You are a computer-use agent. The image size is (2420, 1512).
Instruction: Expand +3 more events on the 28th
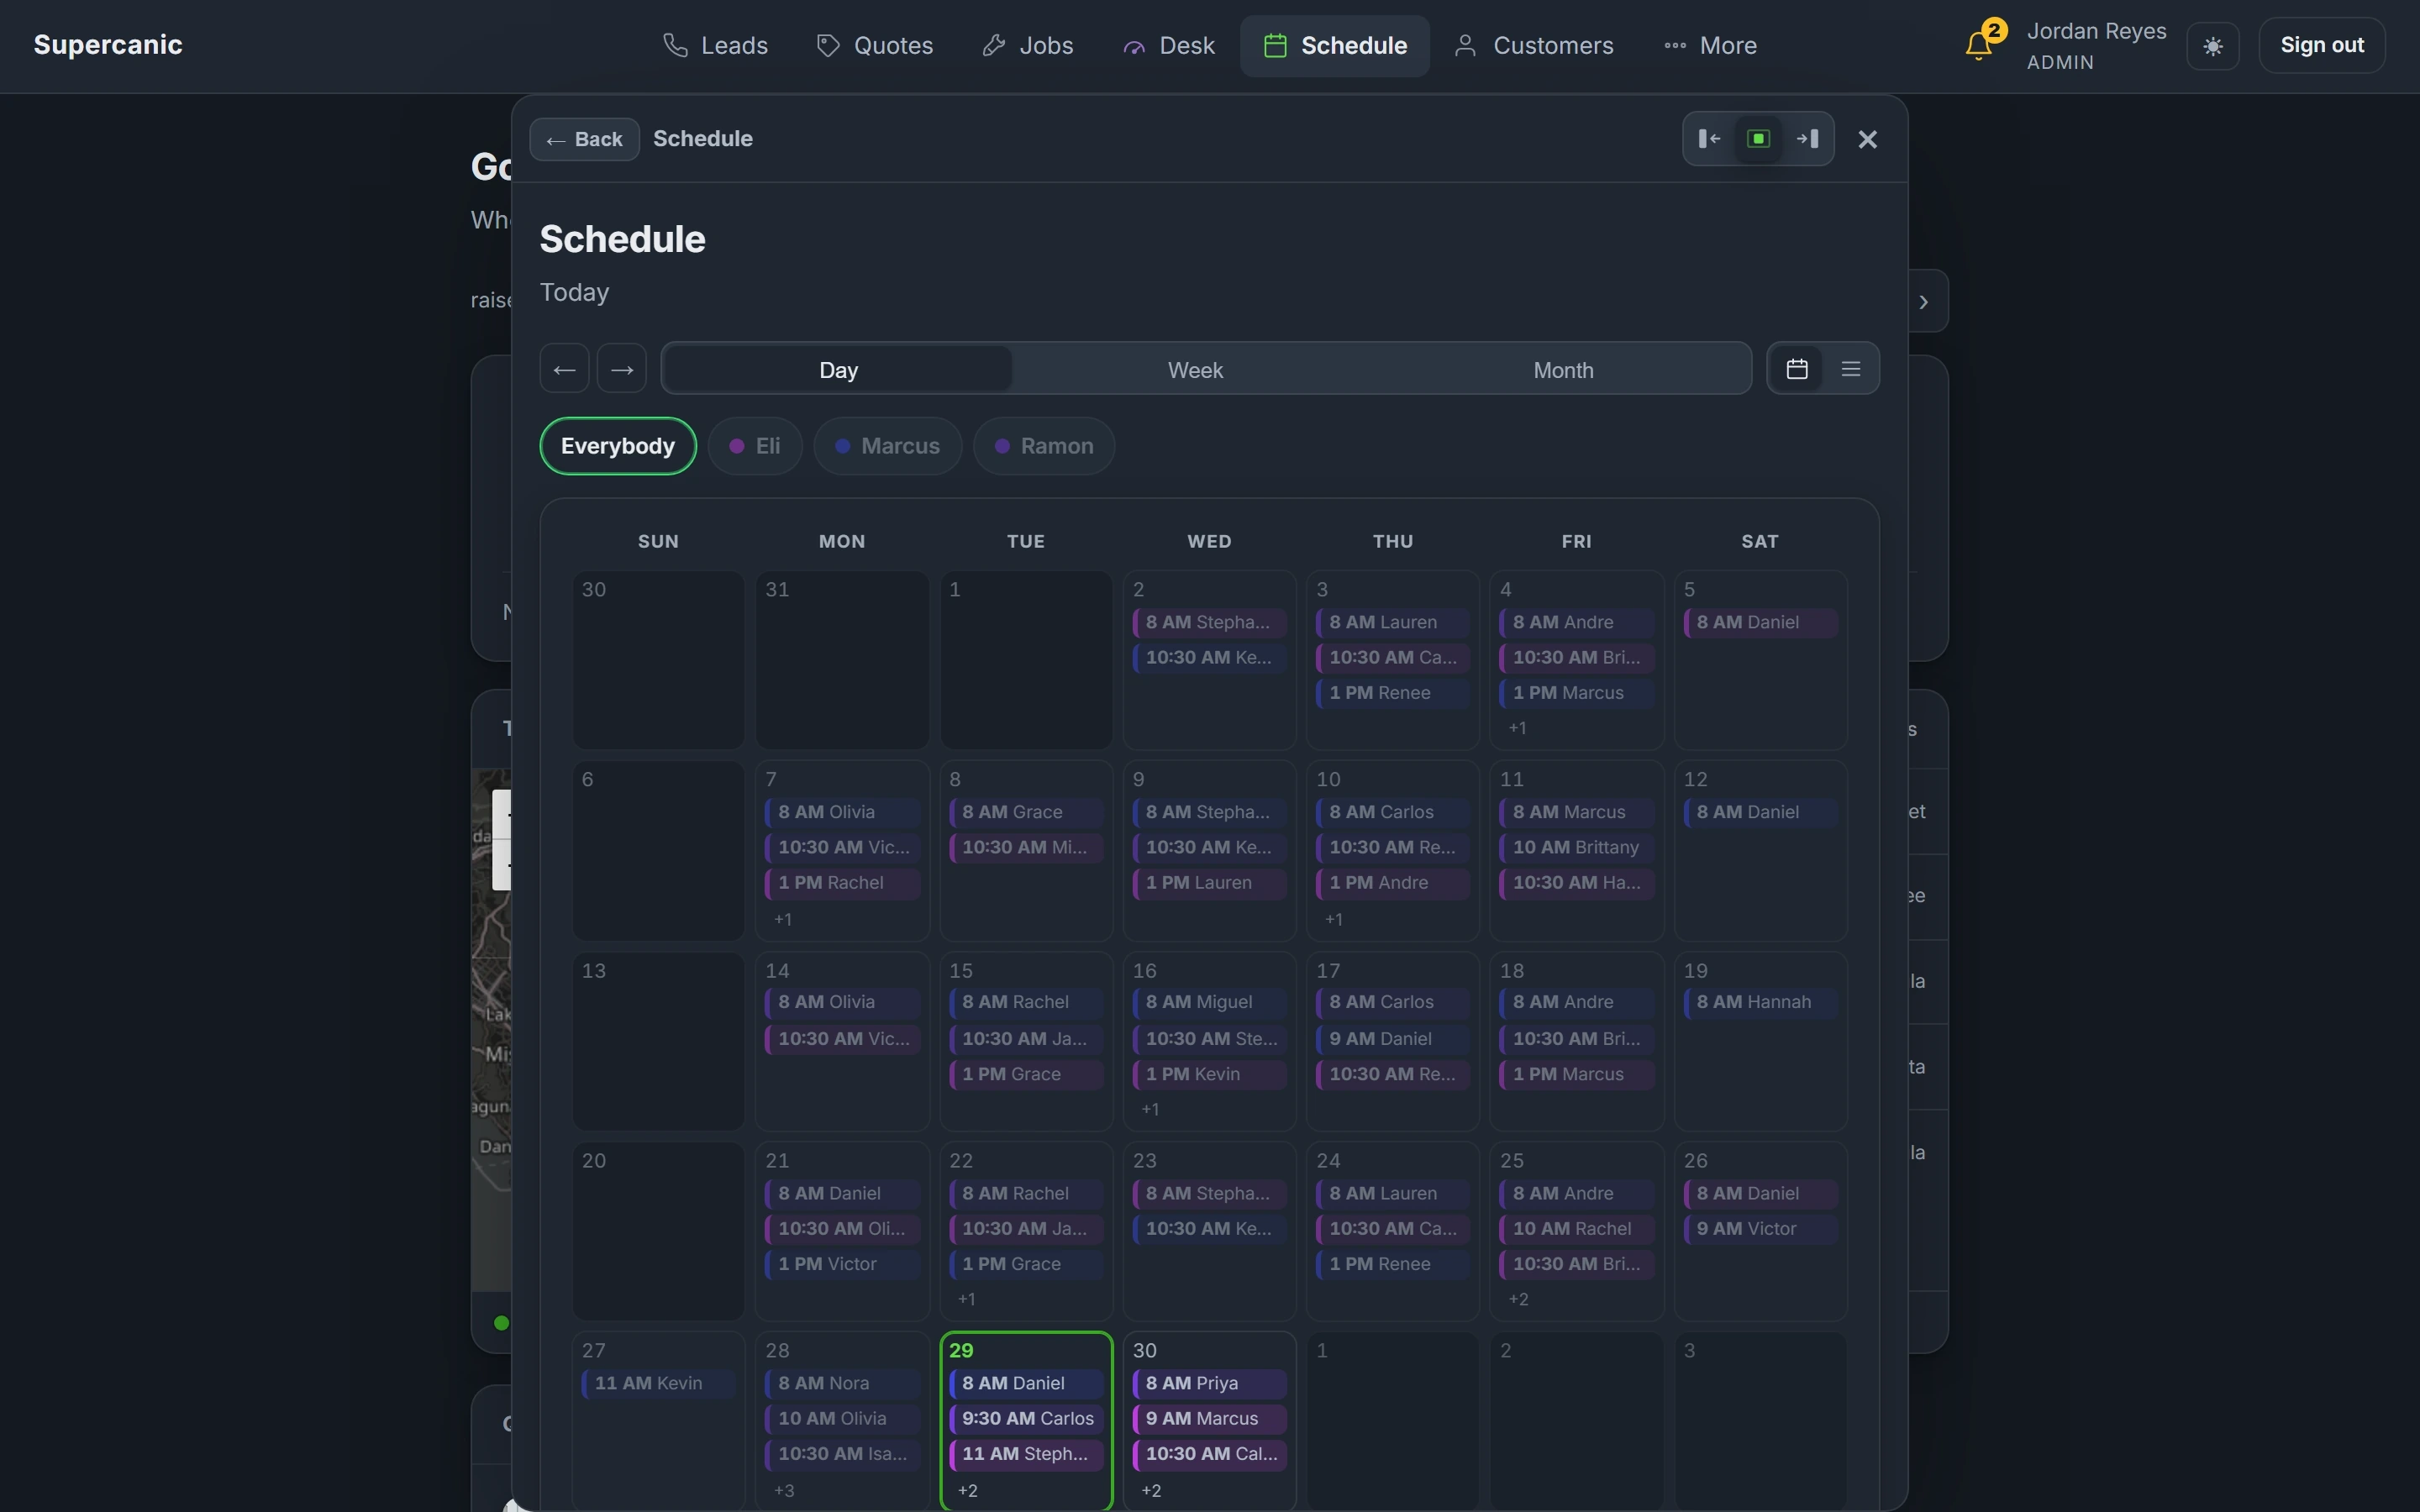(x=784, y=1490)
